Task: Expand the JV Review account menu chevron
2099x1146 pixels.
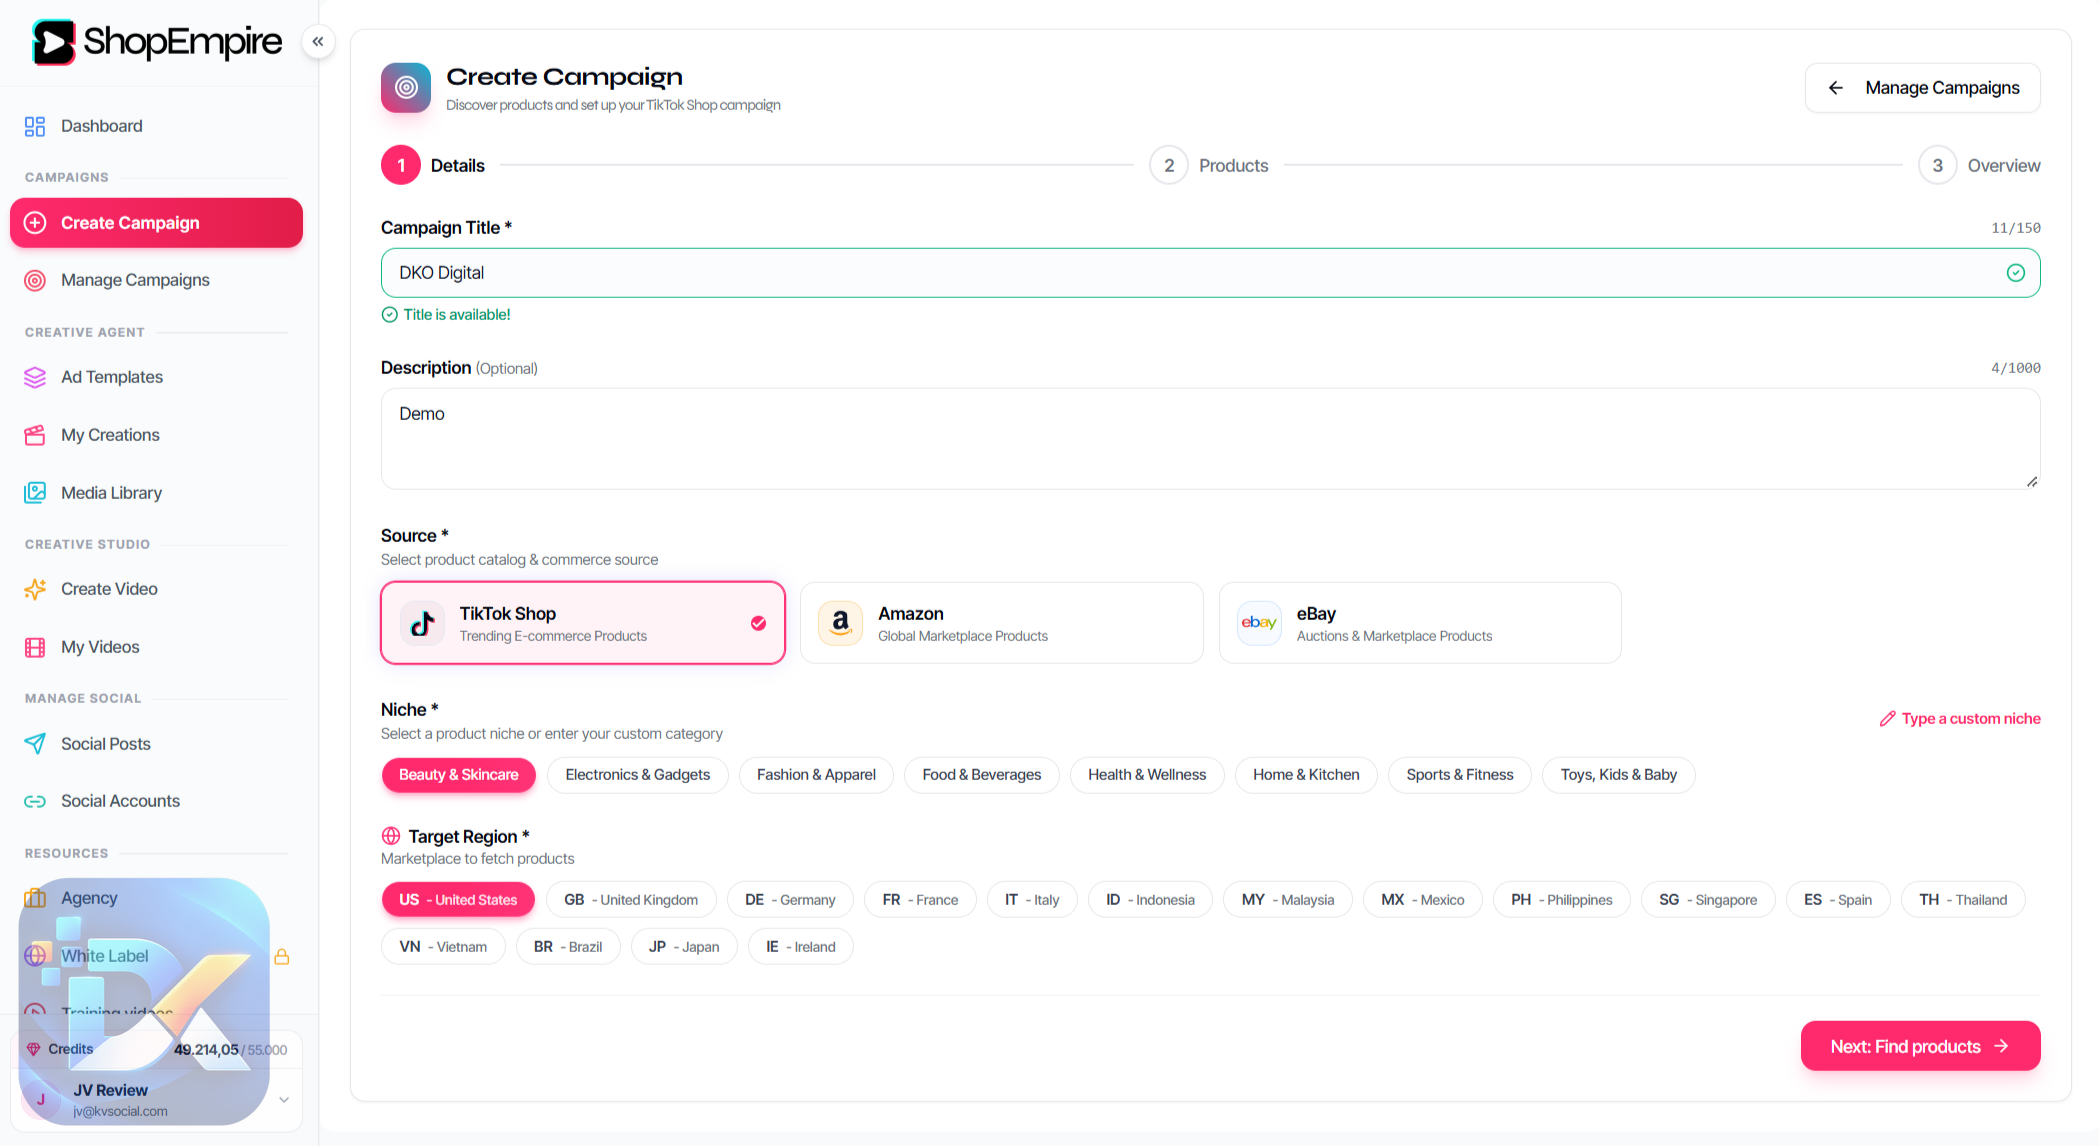Action: pos(284,1100)
